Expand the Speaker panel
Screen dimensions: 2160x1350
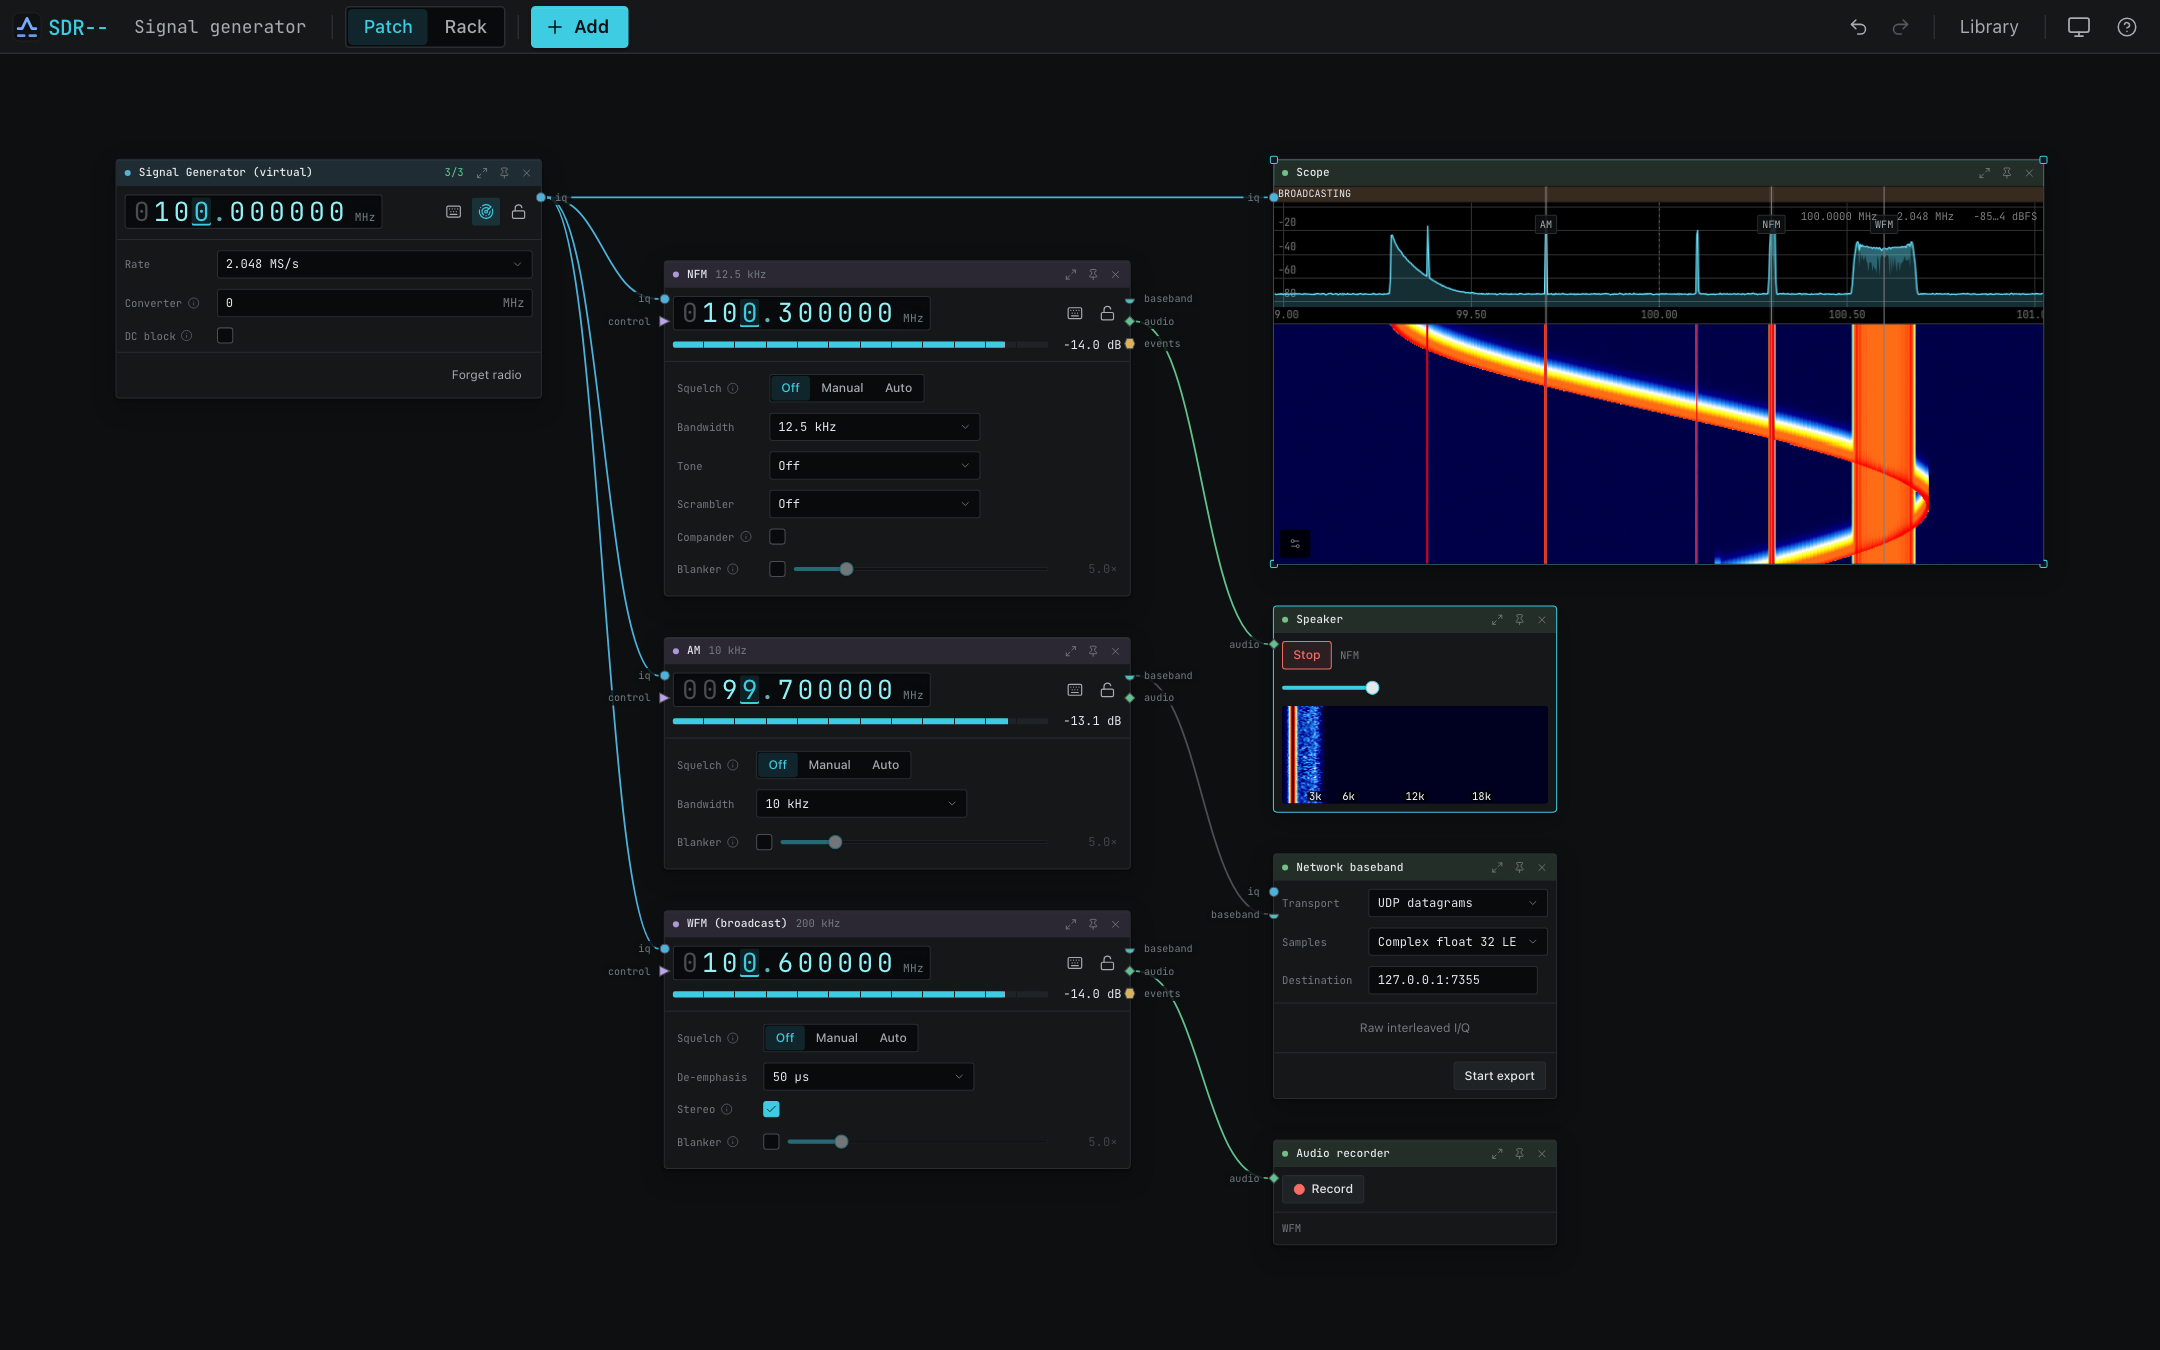tap(1497, 620)
